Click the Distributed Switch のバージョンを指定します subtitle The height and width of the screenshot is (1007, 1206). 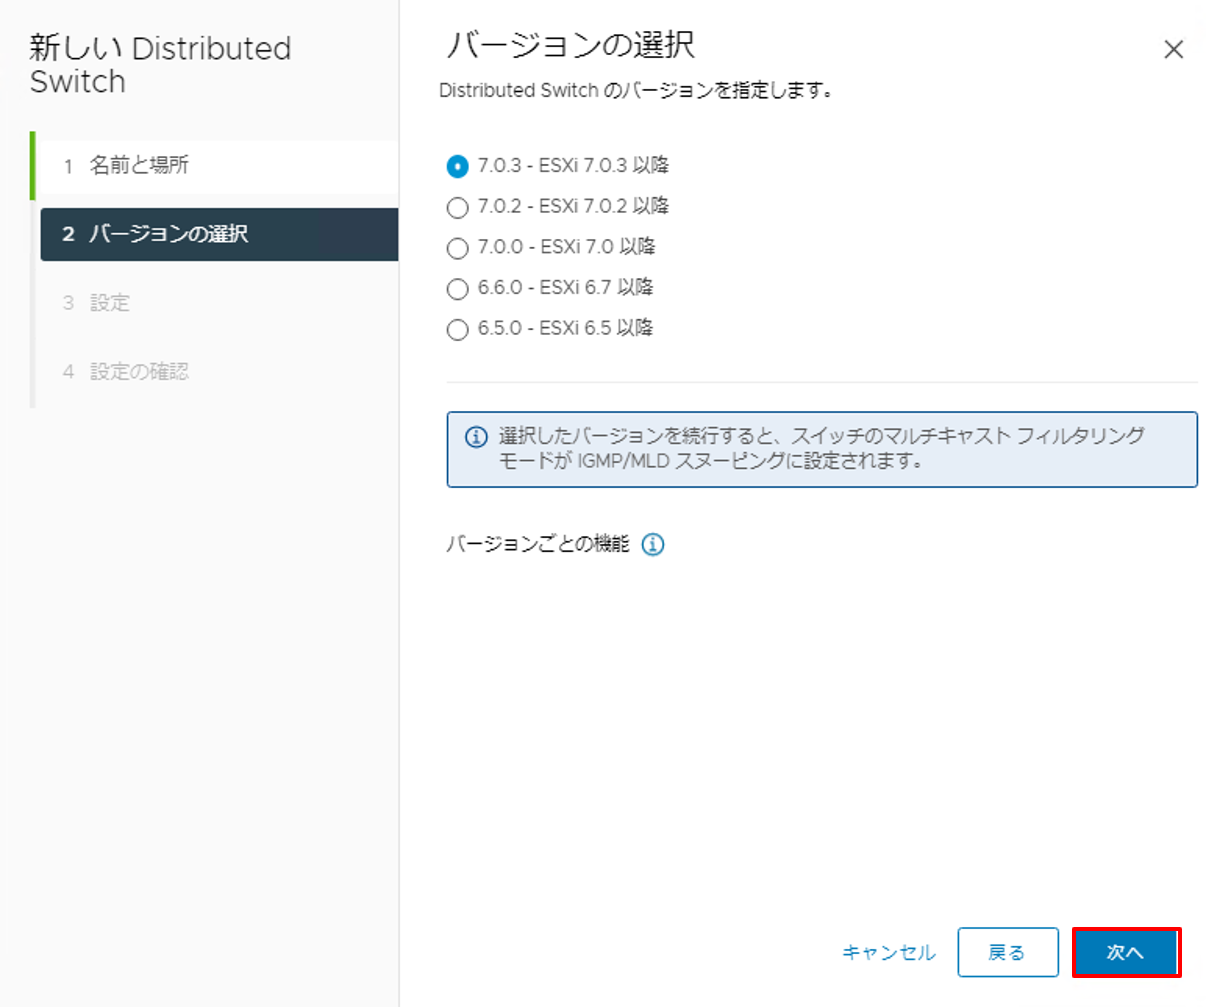(636, 91)
